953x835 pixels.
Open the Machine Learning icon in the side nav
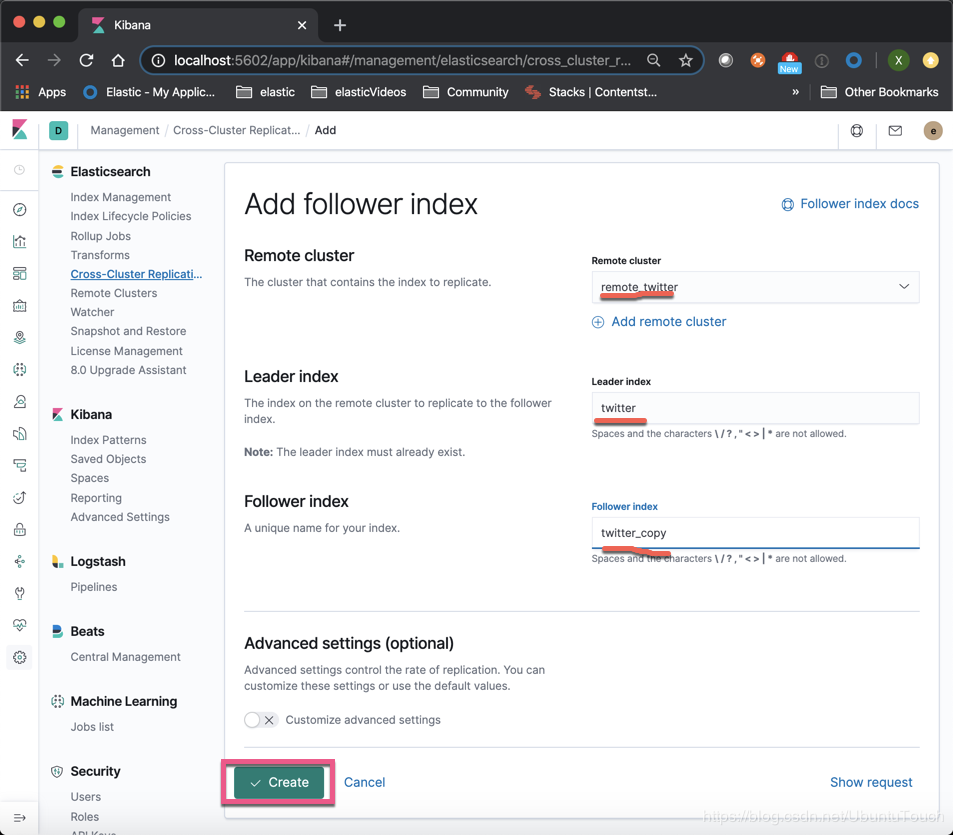(19, 369)
